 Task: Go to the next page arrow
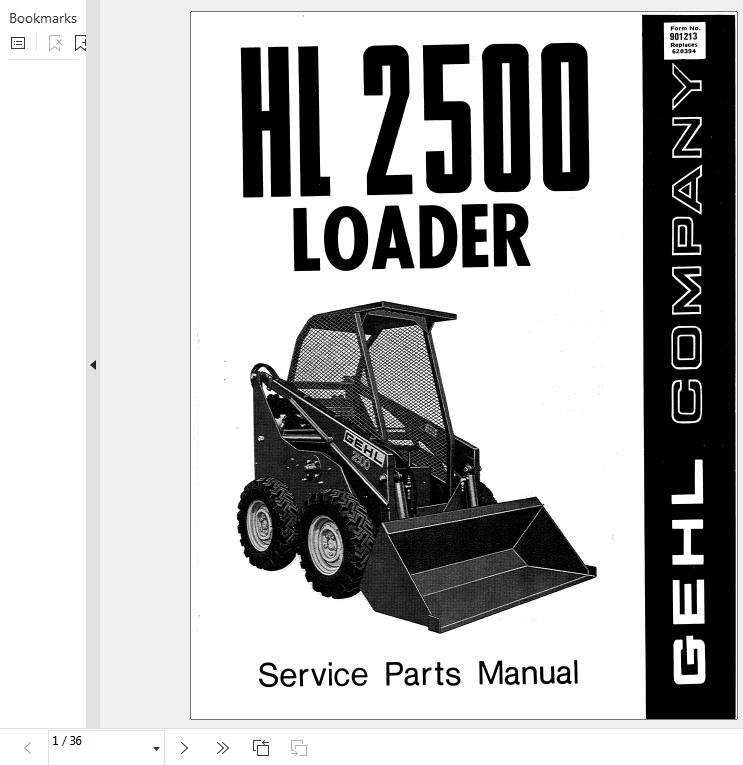tap(184, 748)
